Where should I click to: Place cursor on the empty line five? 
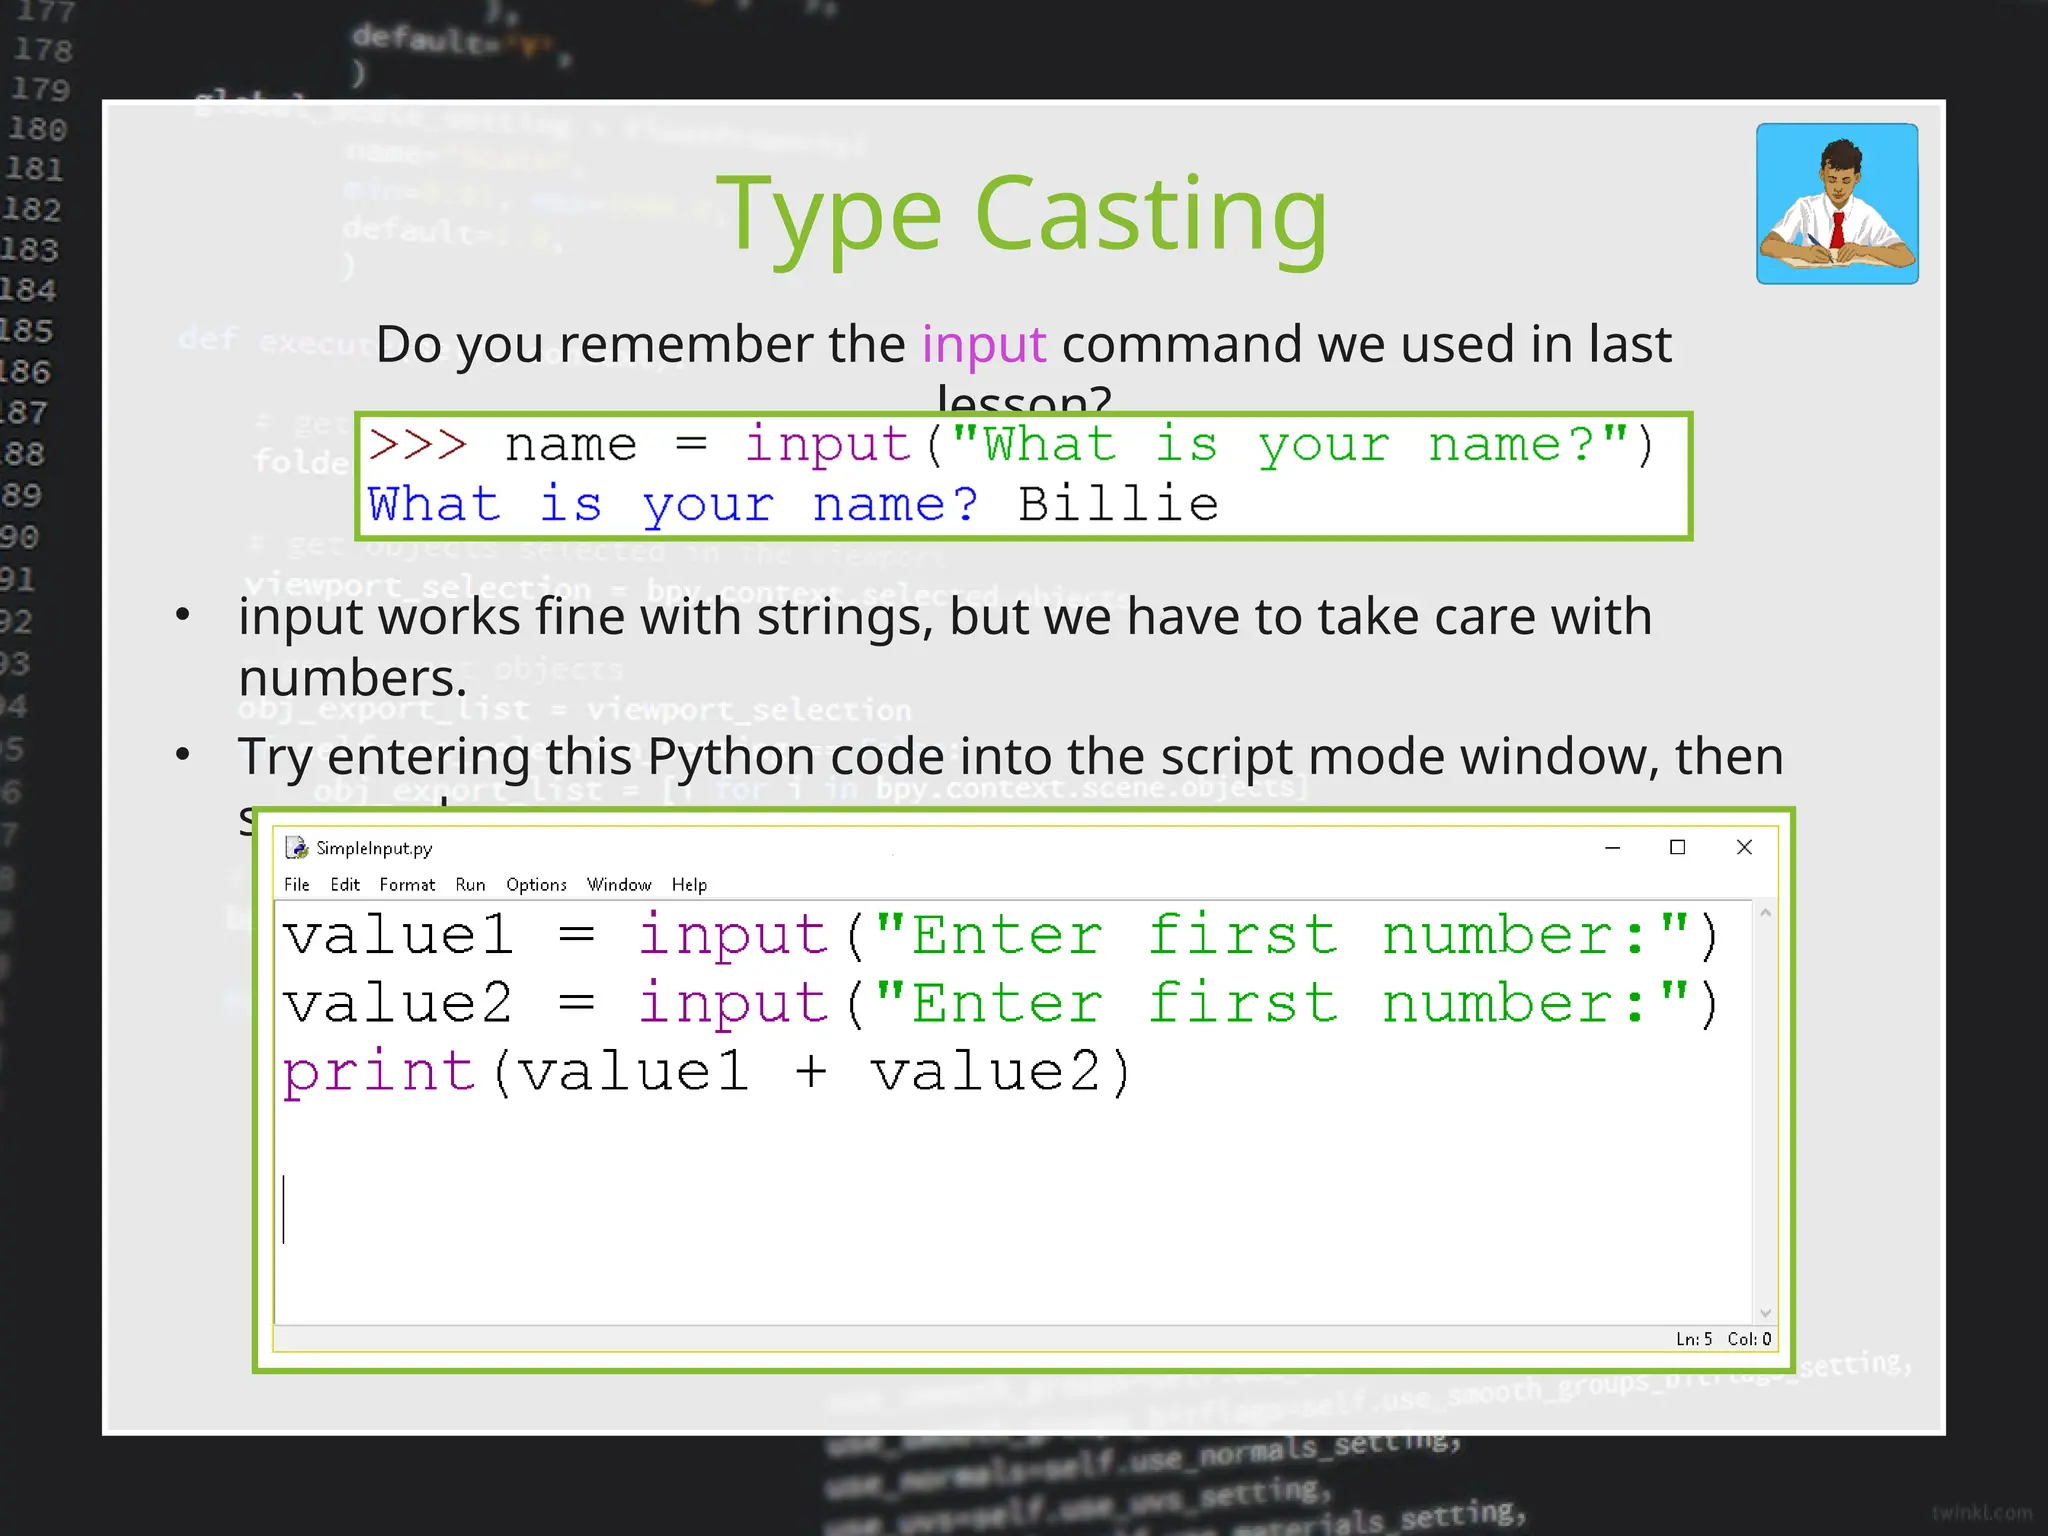pos(1013,1209)
